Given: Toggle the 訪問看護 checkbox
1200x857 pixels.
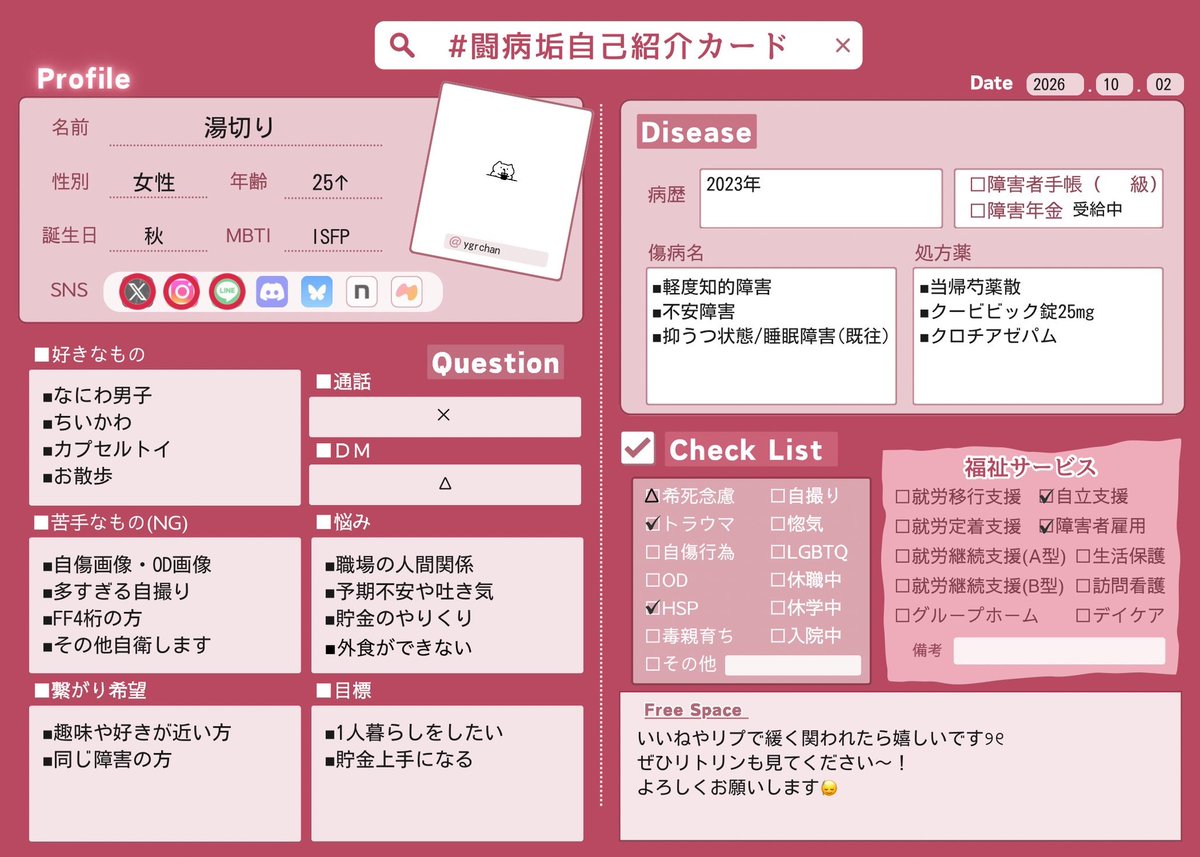Looking at the screenshot, I should tap(1083, 586).
